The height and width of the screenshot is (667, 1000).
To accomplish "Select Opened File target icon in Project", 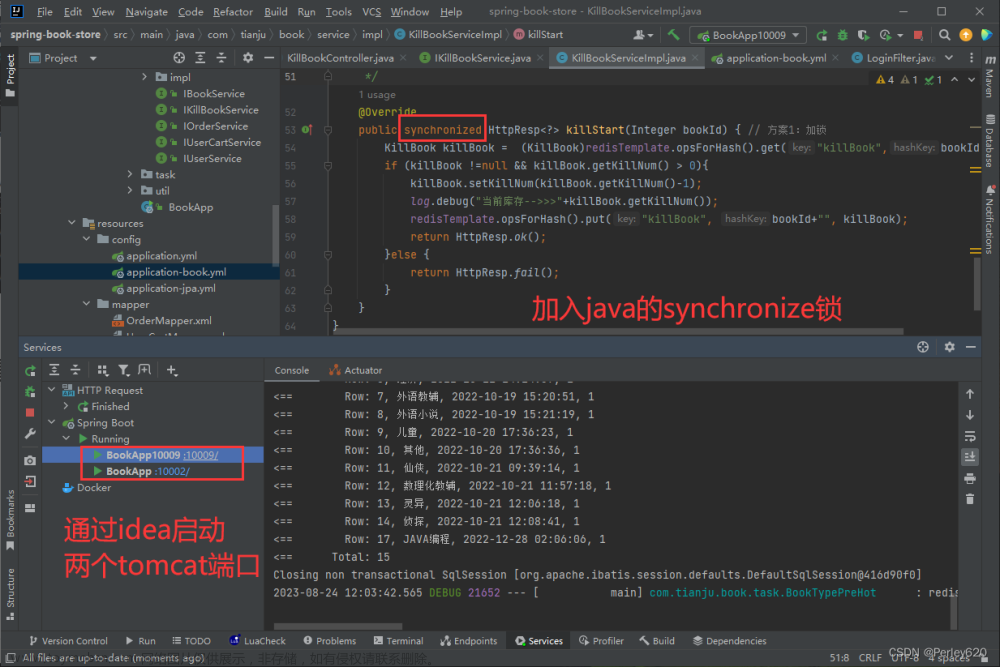I will tap(179, 58).
